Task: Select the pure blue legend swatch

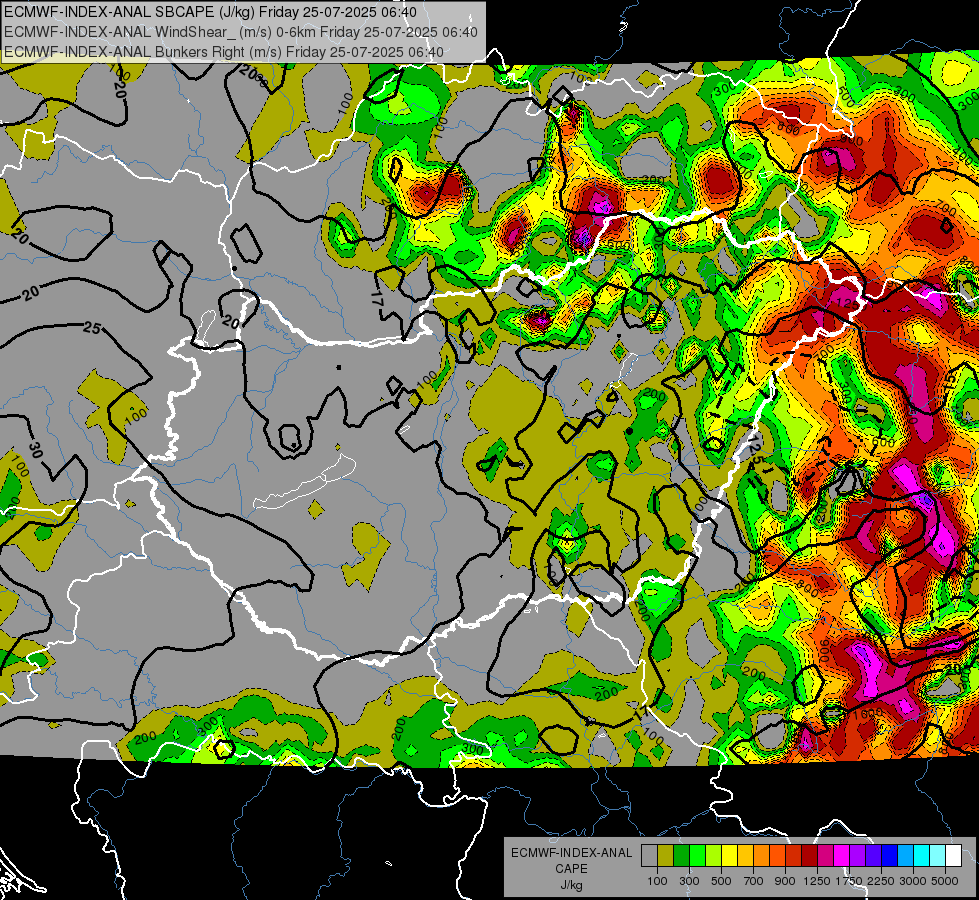Action: [x=890, y=856]
